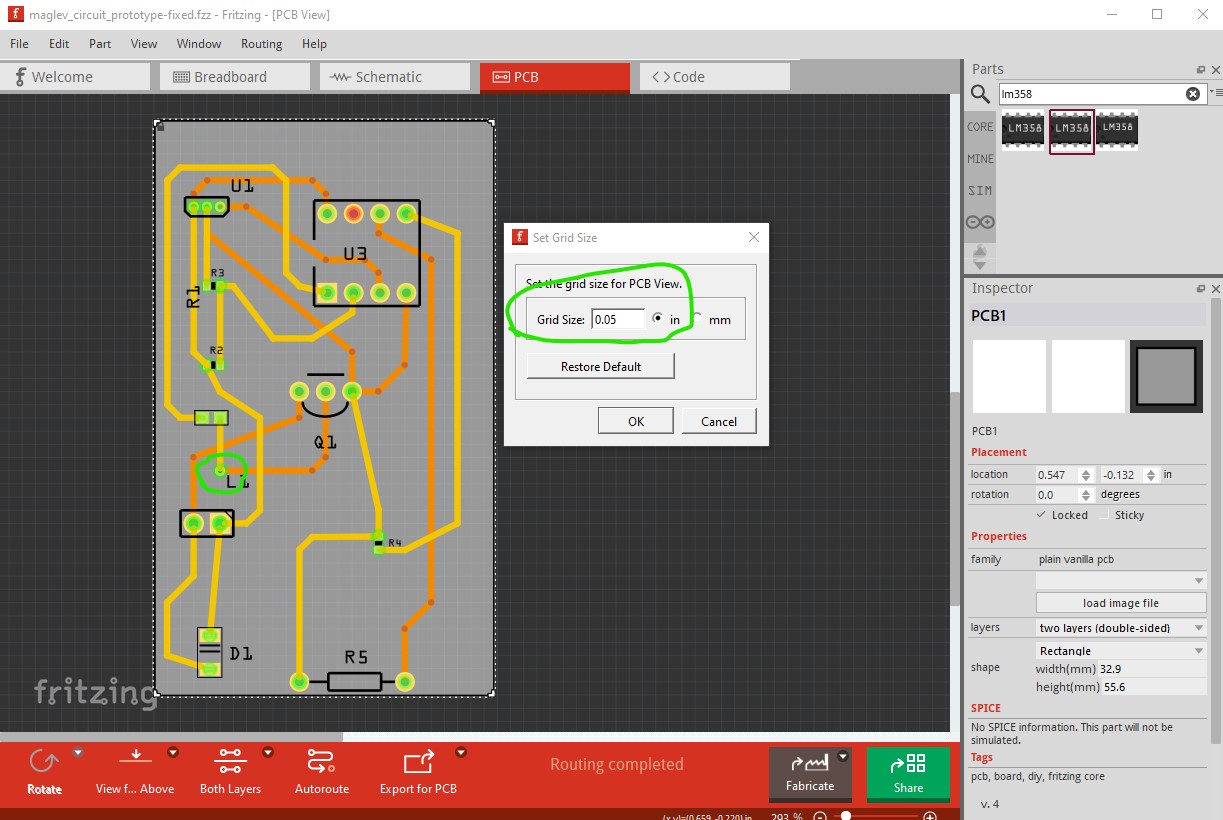Clear the parts search field
This screenshot has height=820, width=1223.
coord(1193,94)
